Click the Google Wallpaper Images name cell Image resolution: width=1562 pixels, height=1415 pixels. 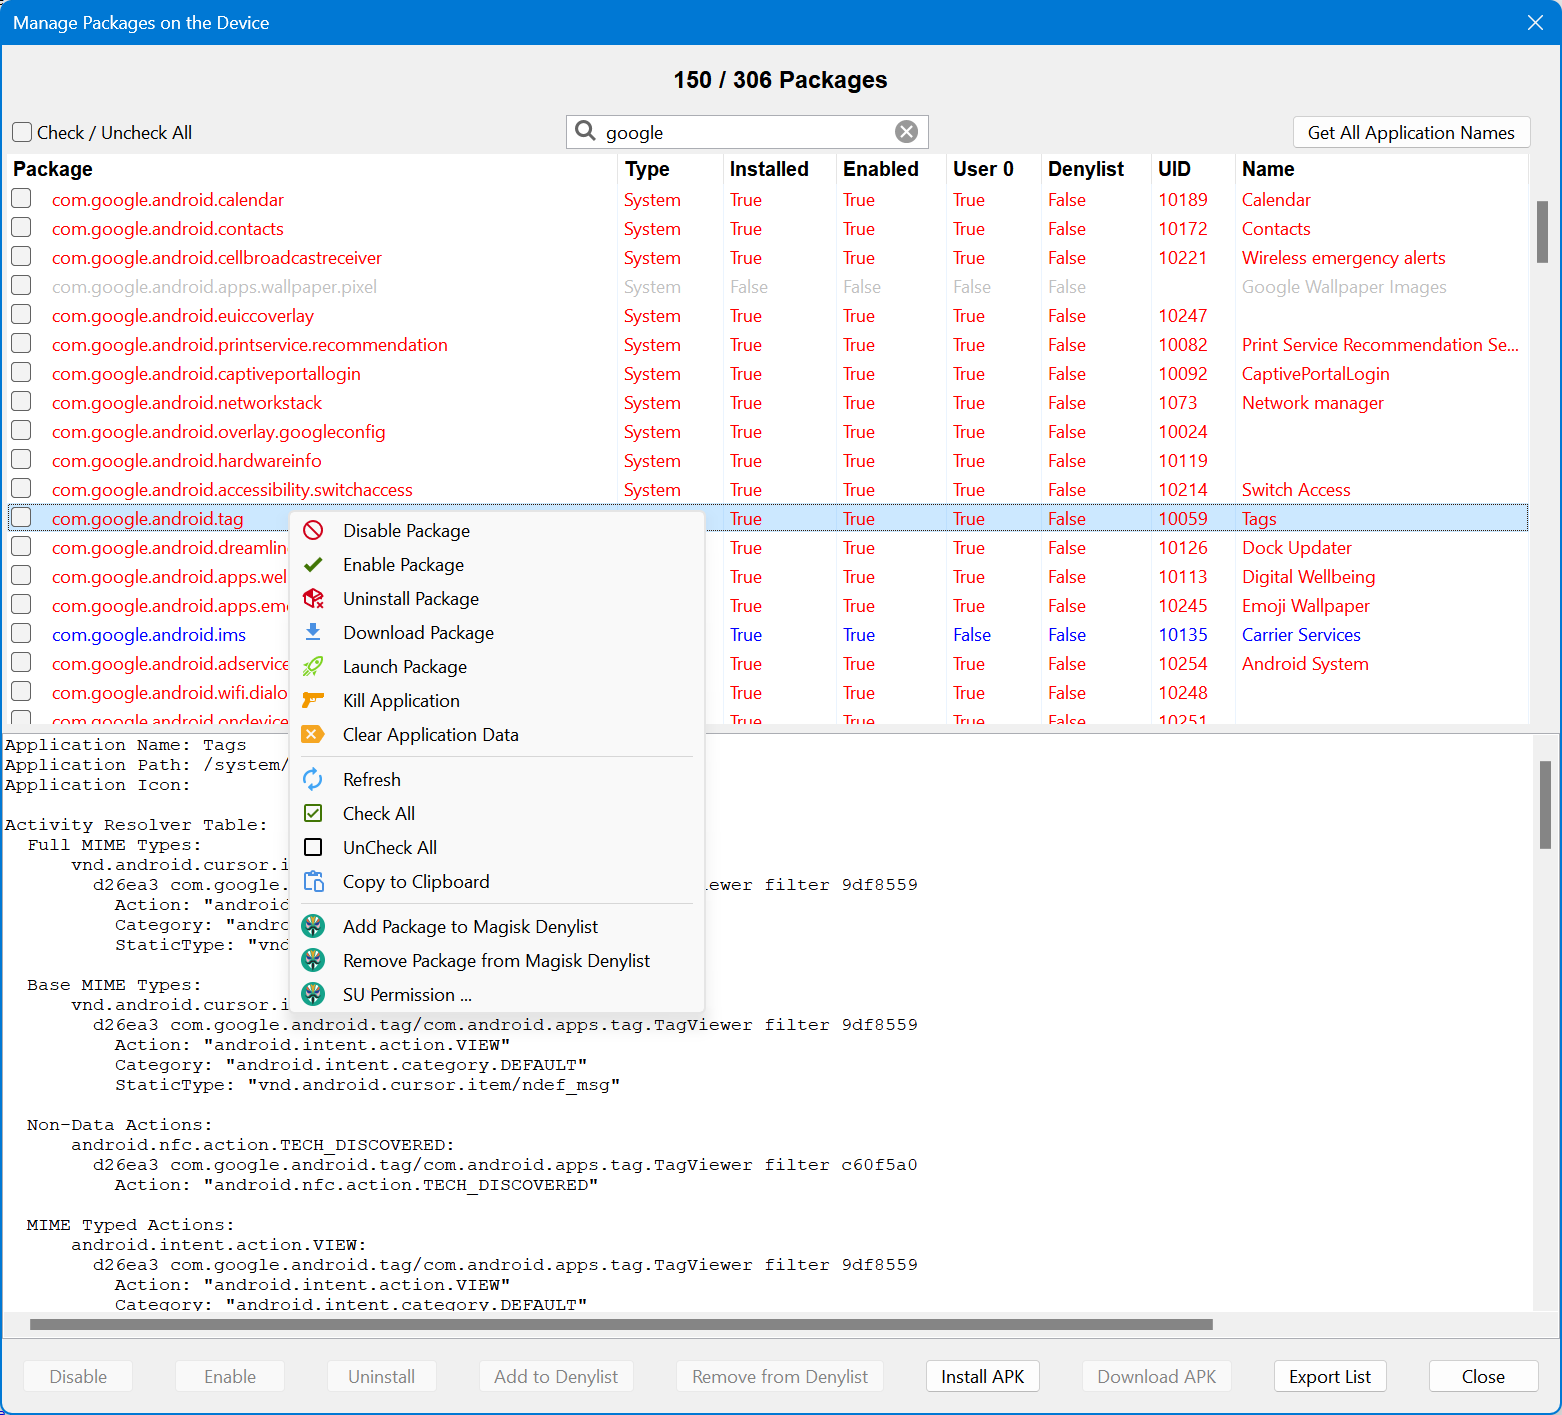[x=1344, y=287]
